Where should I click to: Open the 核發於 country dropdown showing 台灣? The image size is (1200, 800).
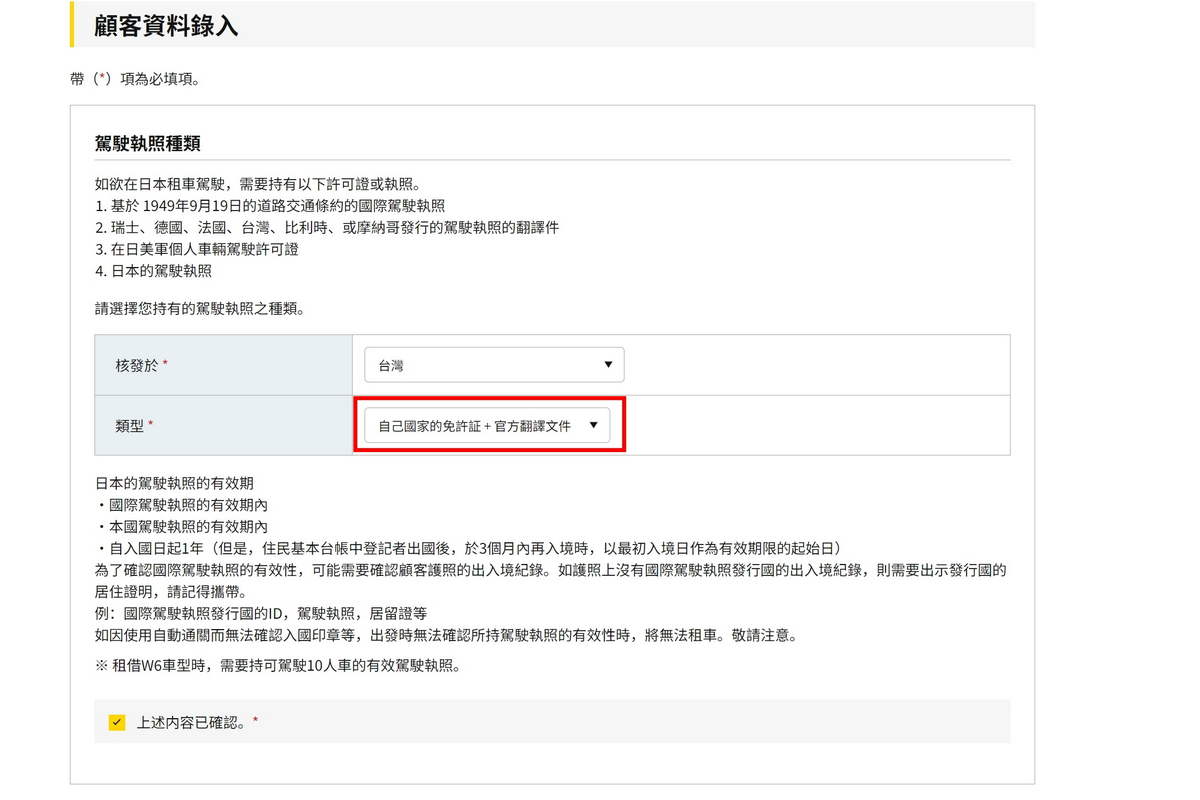pos(493,365)
